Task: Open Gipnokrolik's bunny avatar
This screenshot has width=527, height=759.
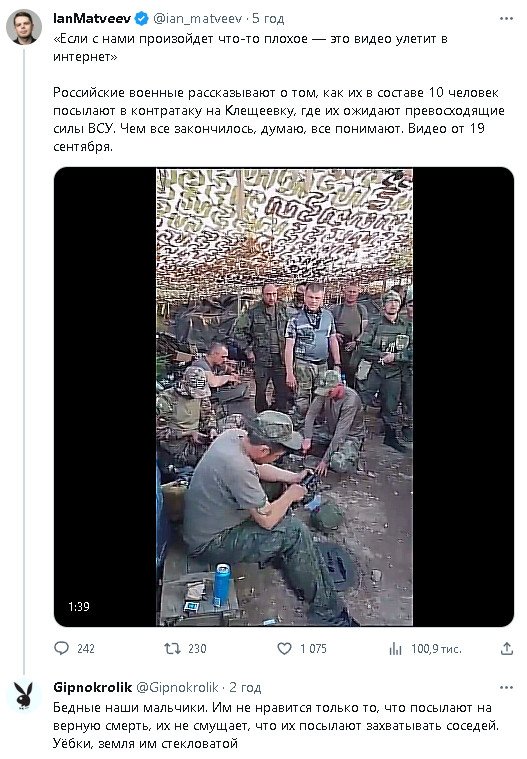Action: coord(24,696)
